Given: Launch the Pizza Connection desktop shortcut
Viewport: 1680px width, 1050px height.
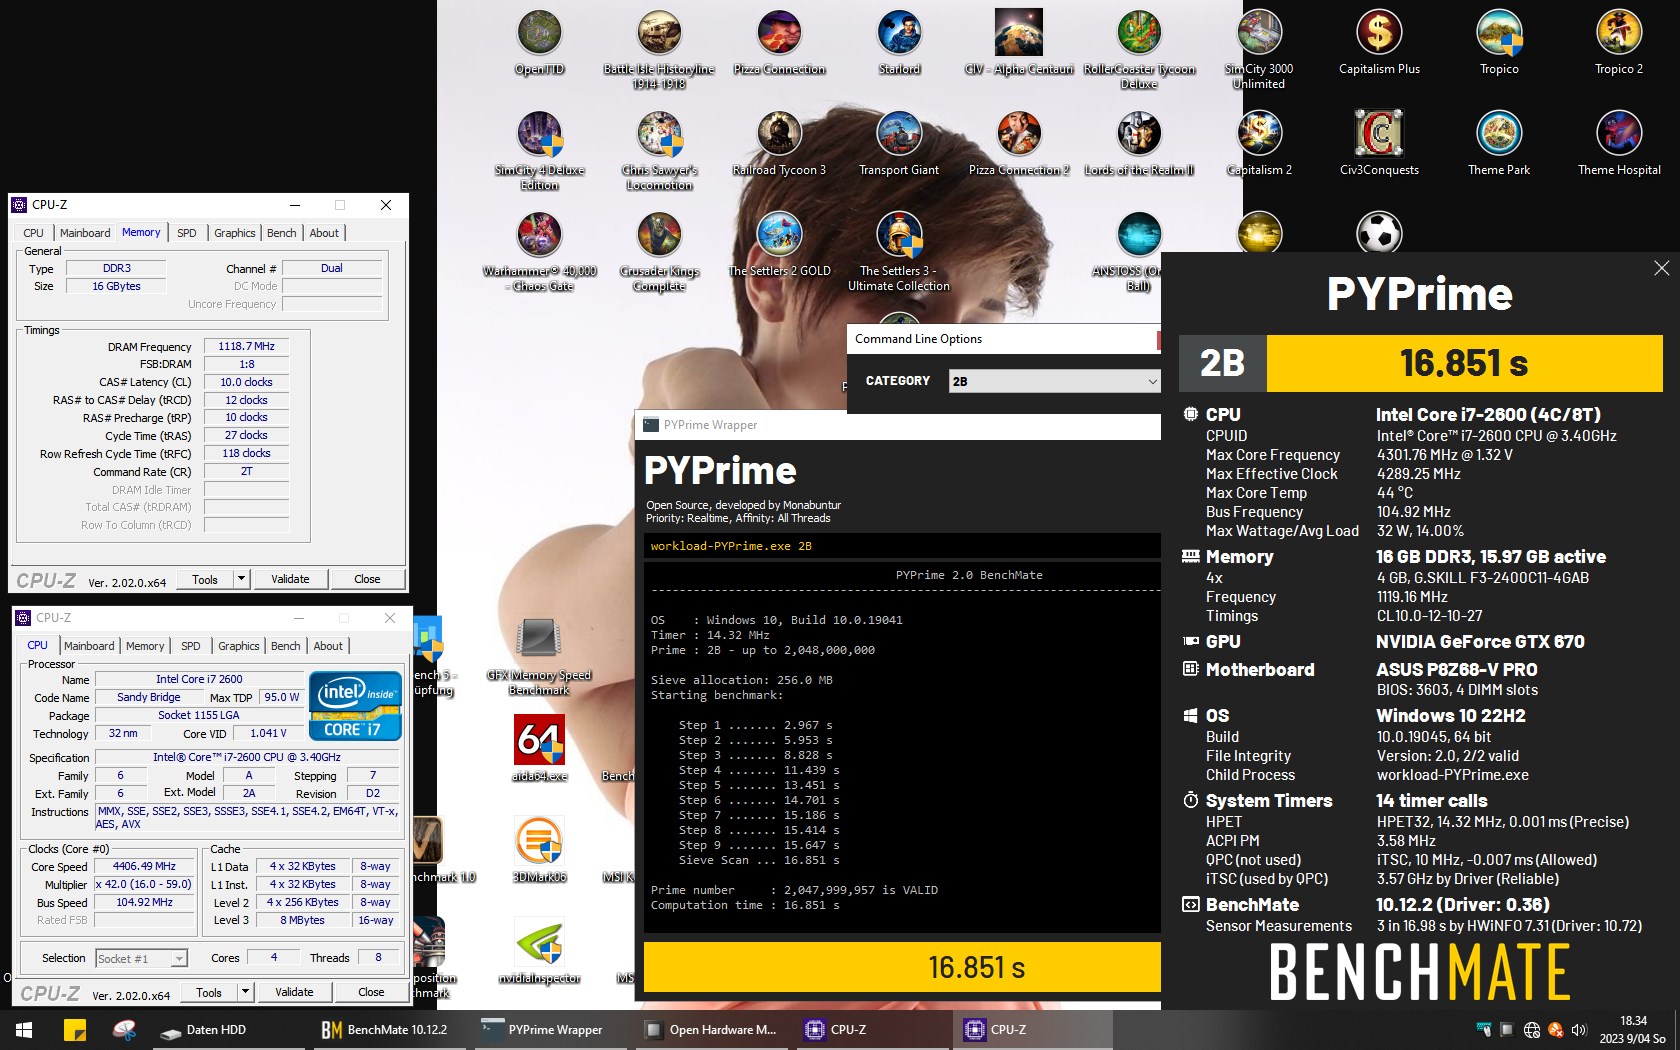Looking at the screenshot, I should [779, 44].
